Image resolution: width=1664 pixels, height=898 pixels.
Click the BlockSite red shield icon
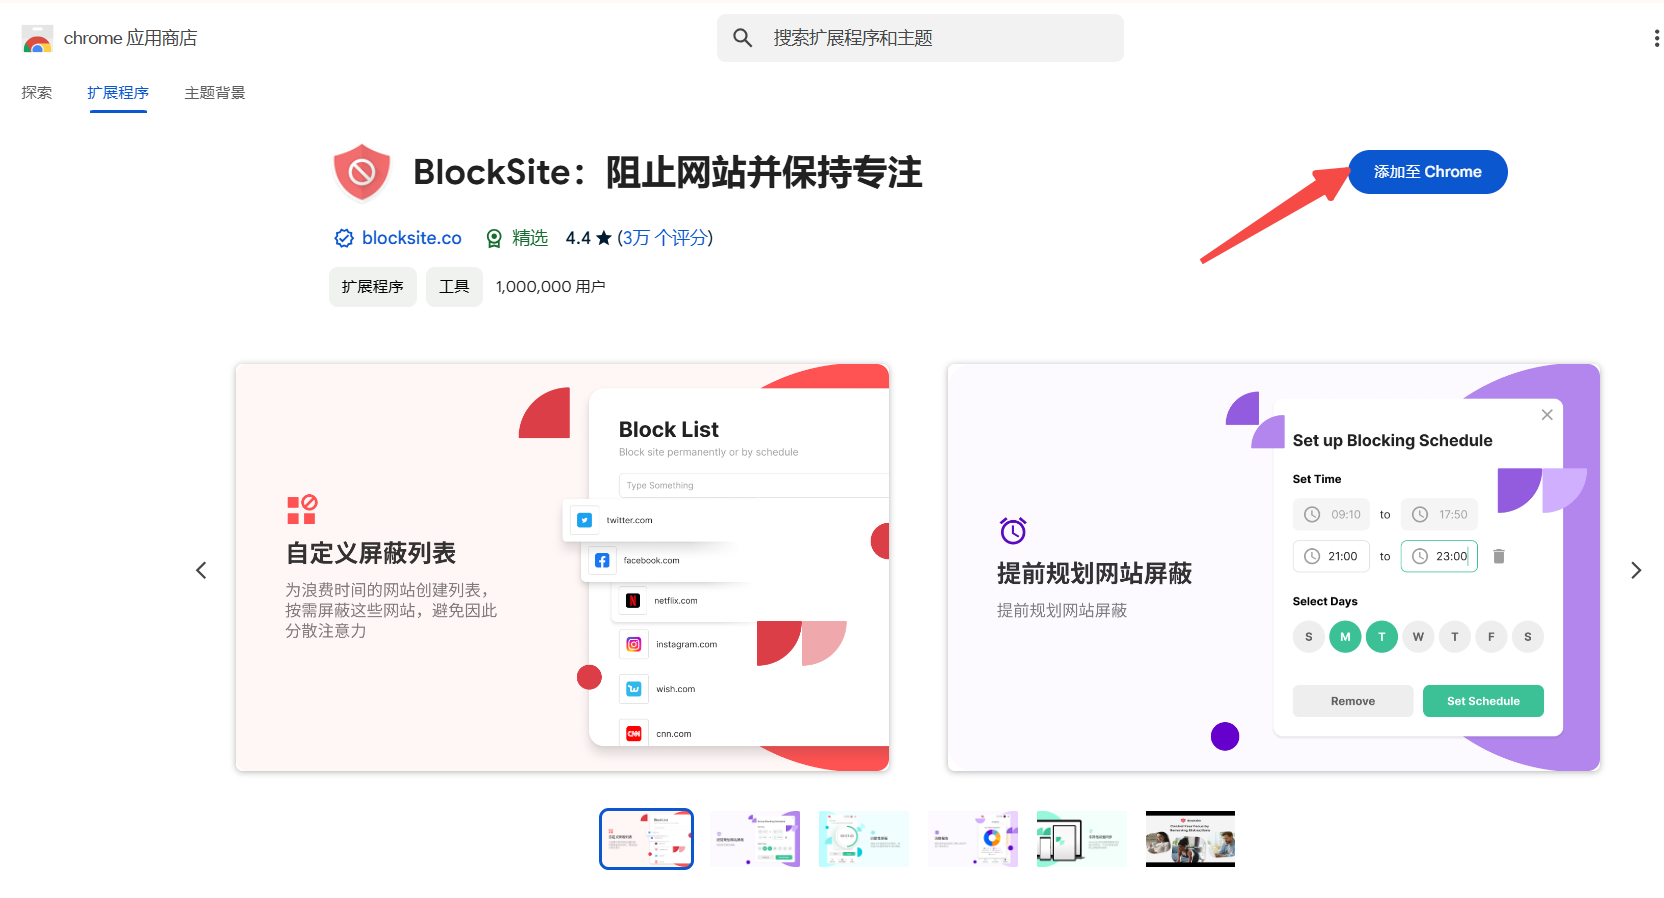[362, 173]
